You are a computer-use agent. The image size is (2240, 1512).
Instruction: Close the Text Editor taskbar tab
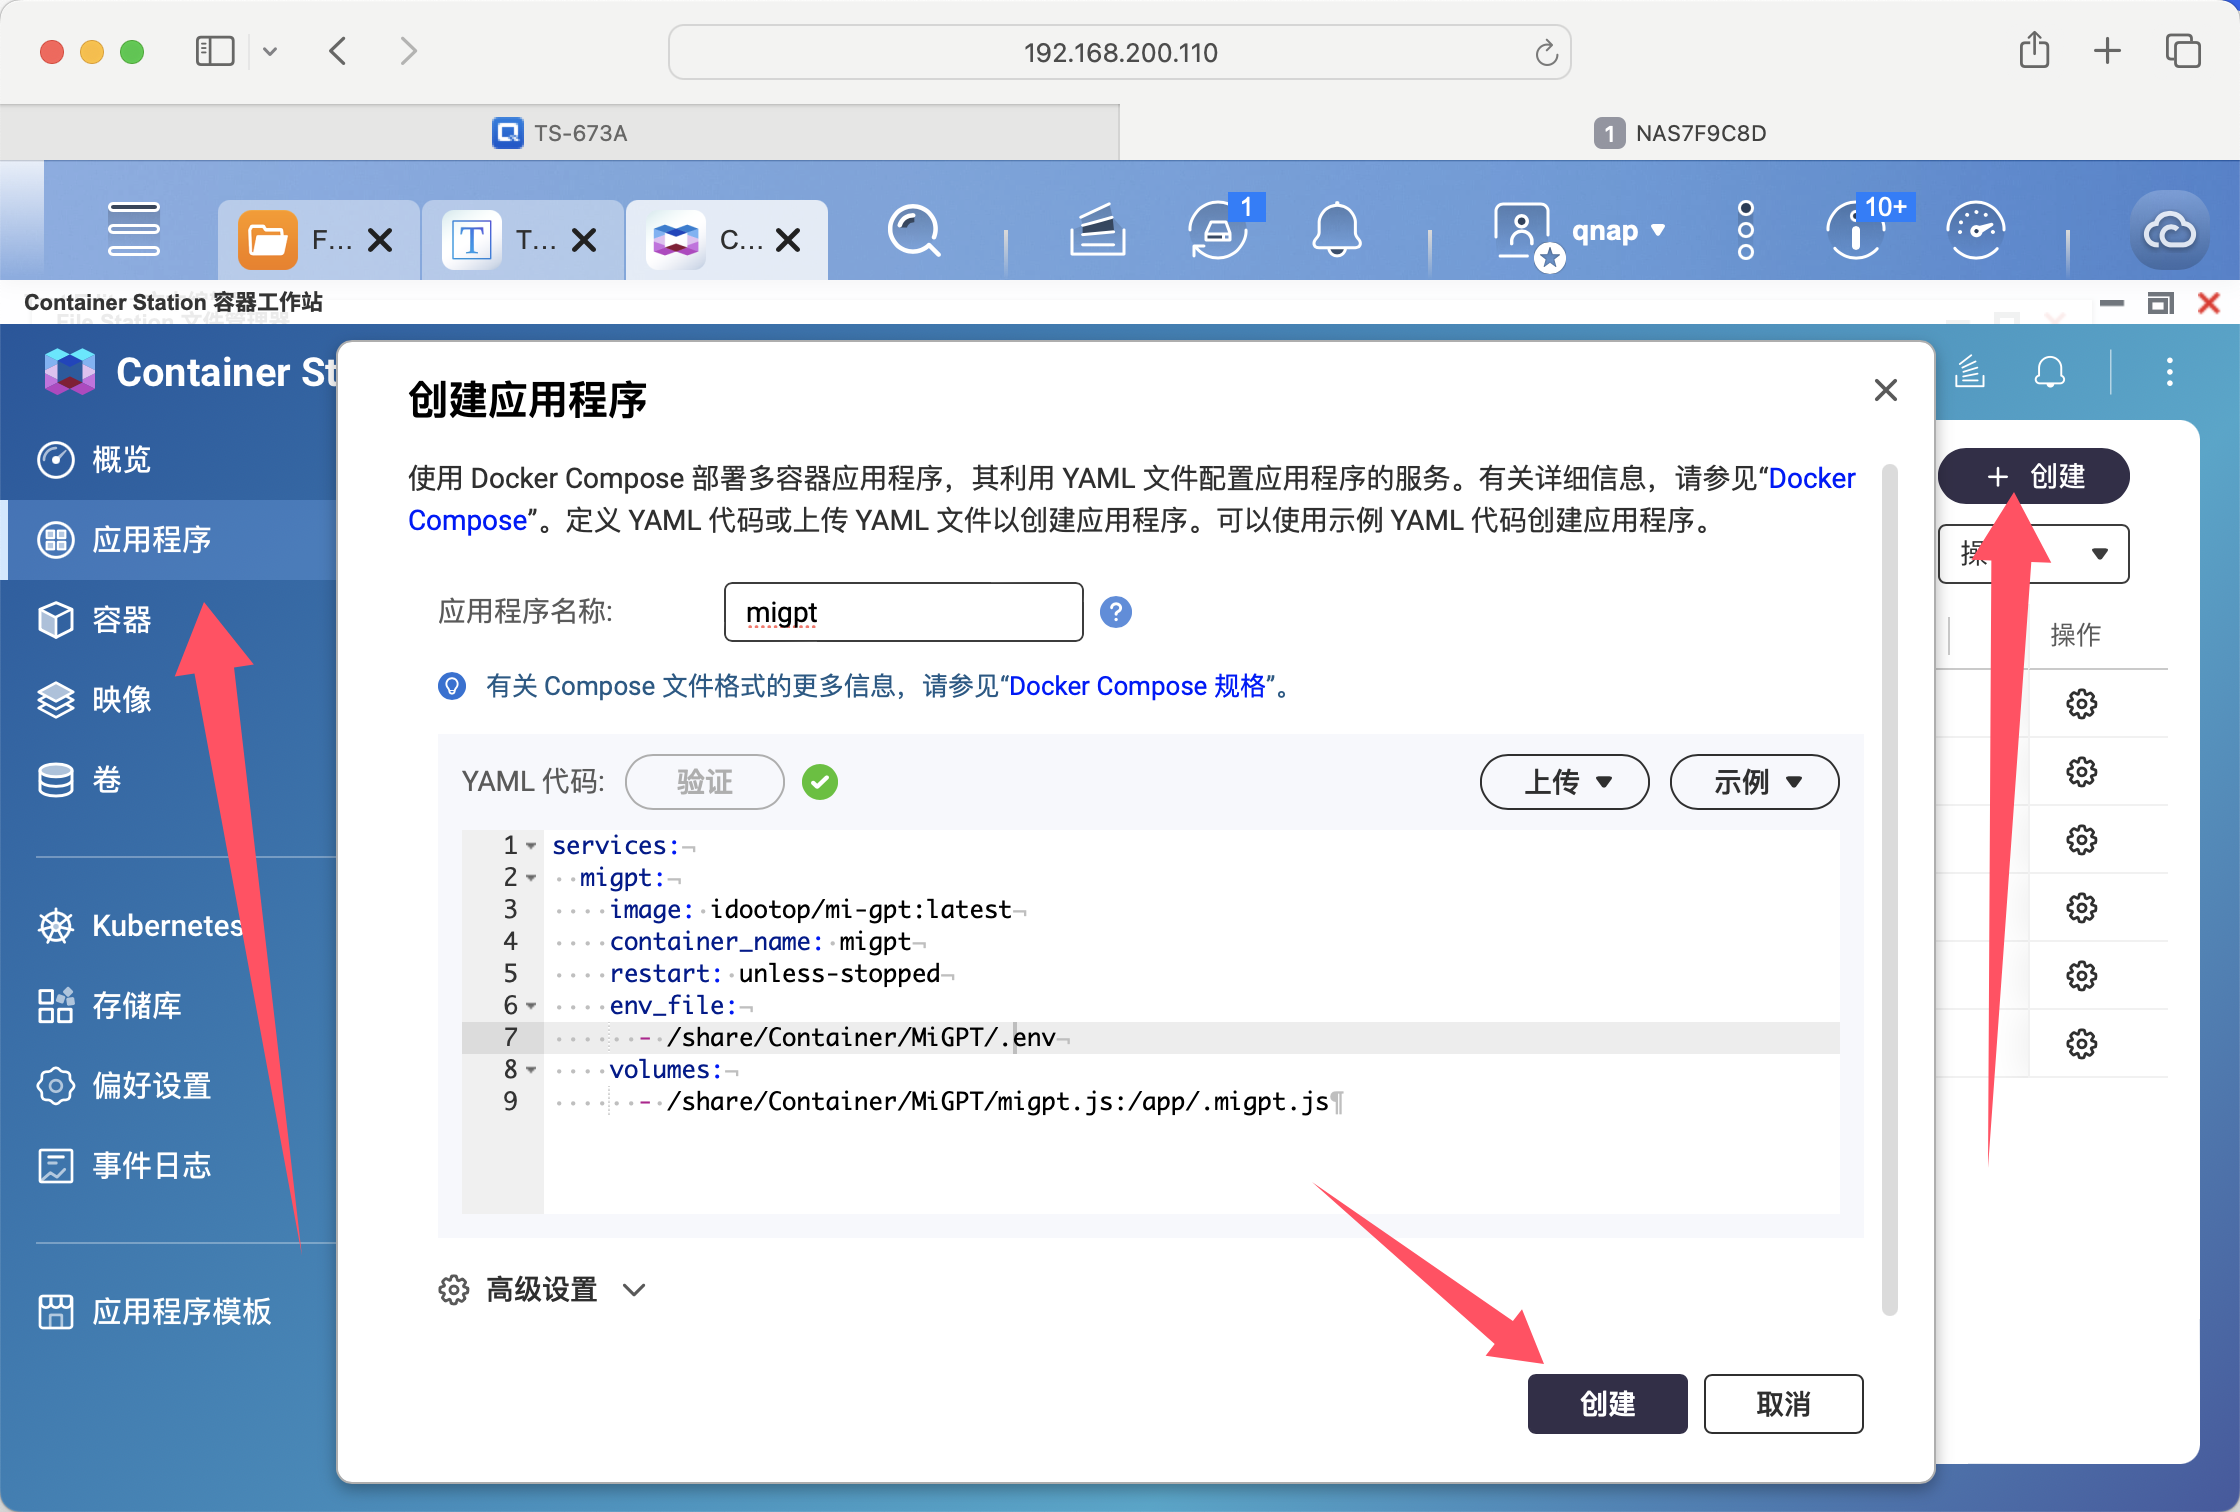[584, 240]
